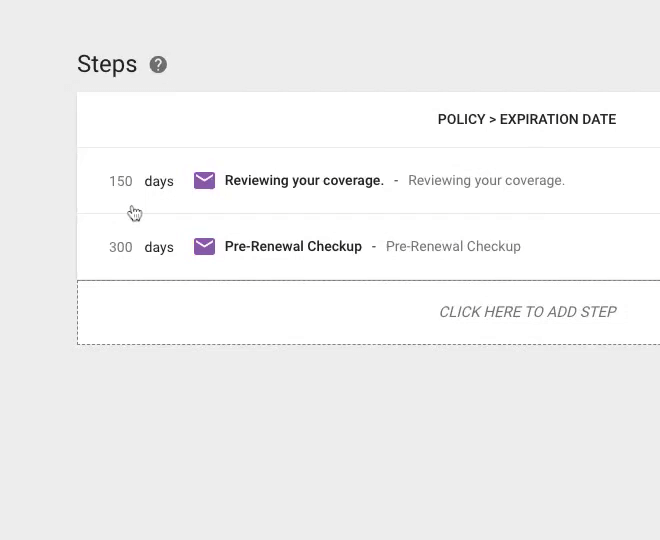Click the > separator in the policy header
This screenshot has height=540, width=660.
tap(492, 120)
